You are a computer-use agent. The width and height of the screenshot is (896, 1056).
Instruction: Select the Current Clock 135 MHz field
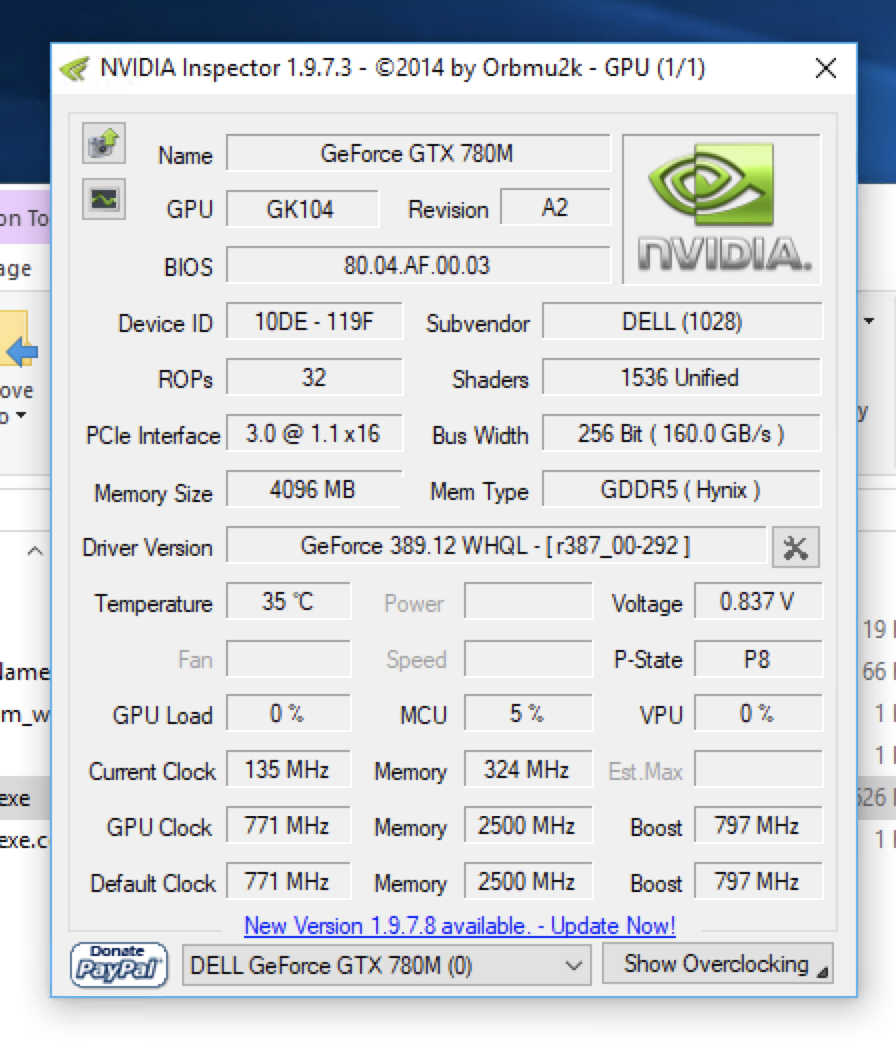288,769
